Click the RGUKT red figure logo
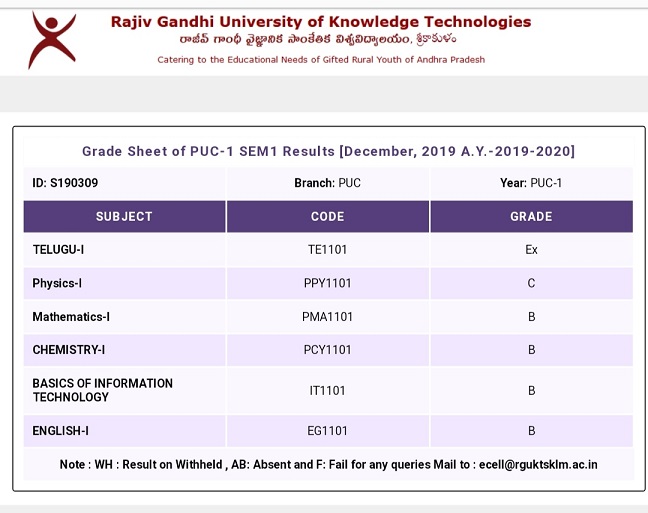648x513 pixels. pos(52,40)
